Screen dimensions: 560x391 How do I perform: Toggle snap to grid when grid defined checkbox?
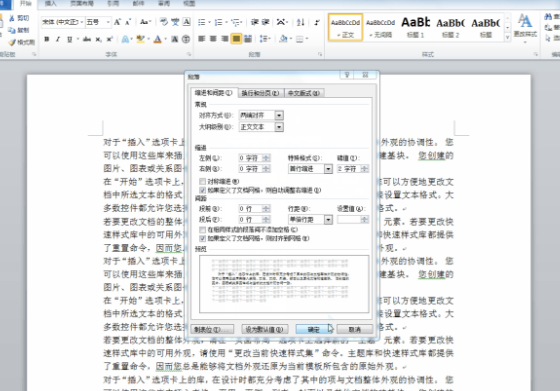coord(202,238)
